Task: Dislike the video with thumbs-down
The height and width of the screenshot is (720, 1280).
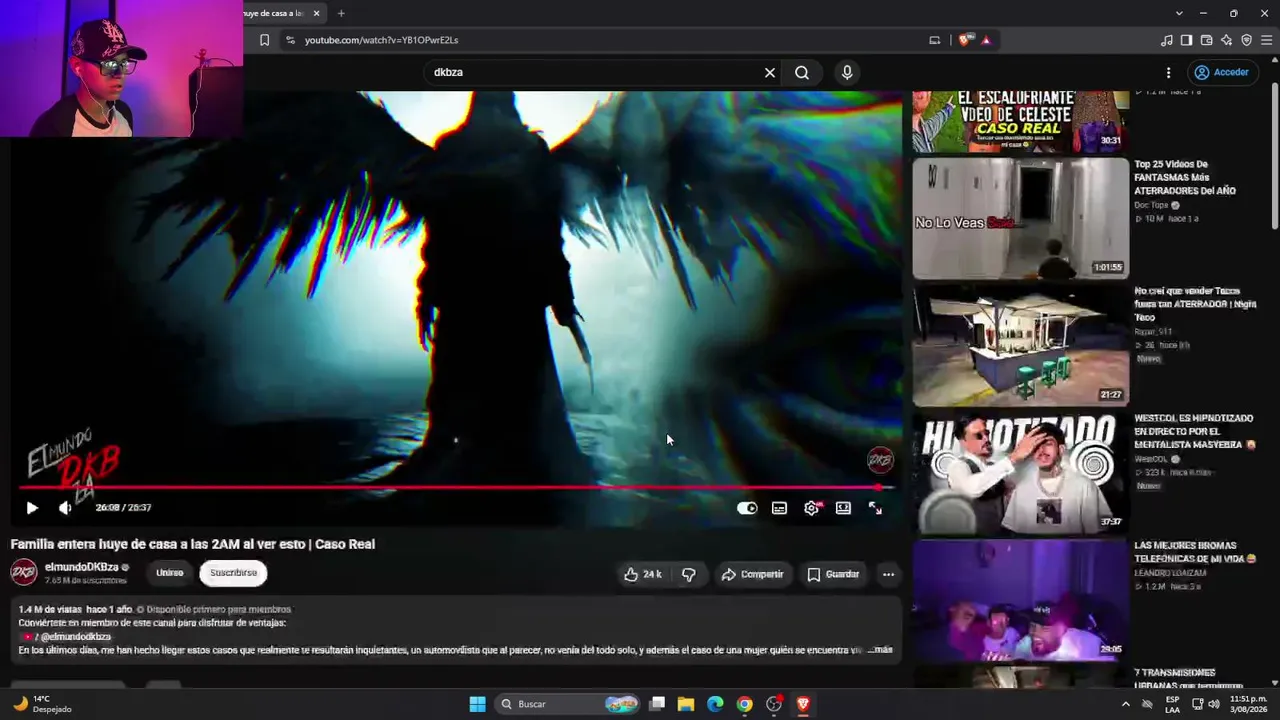Action: [689, 574]
